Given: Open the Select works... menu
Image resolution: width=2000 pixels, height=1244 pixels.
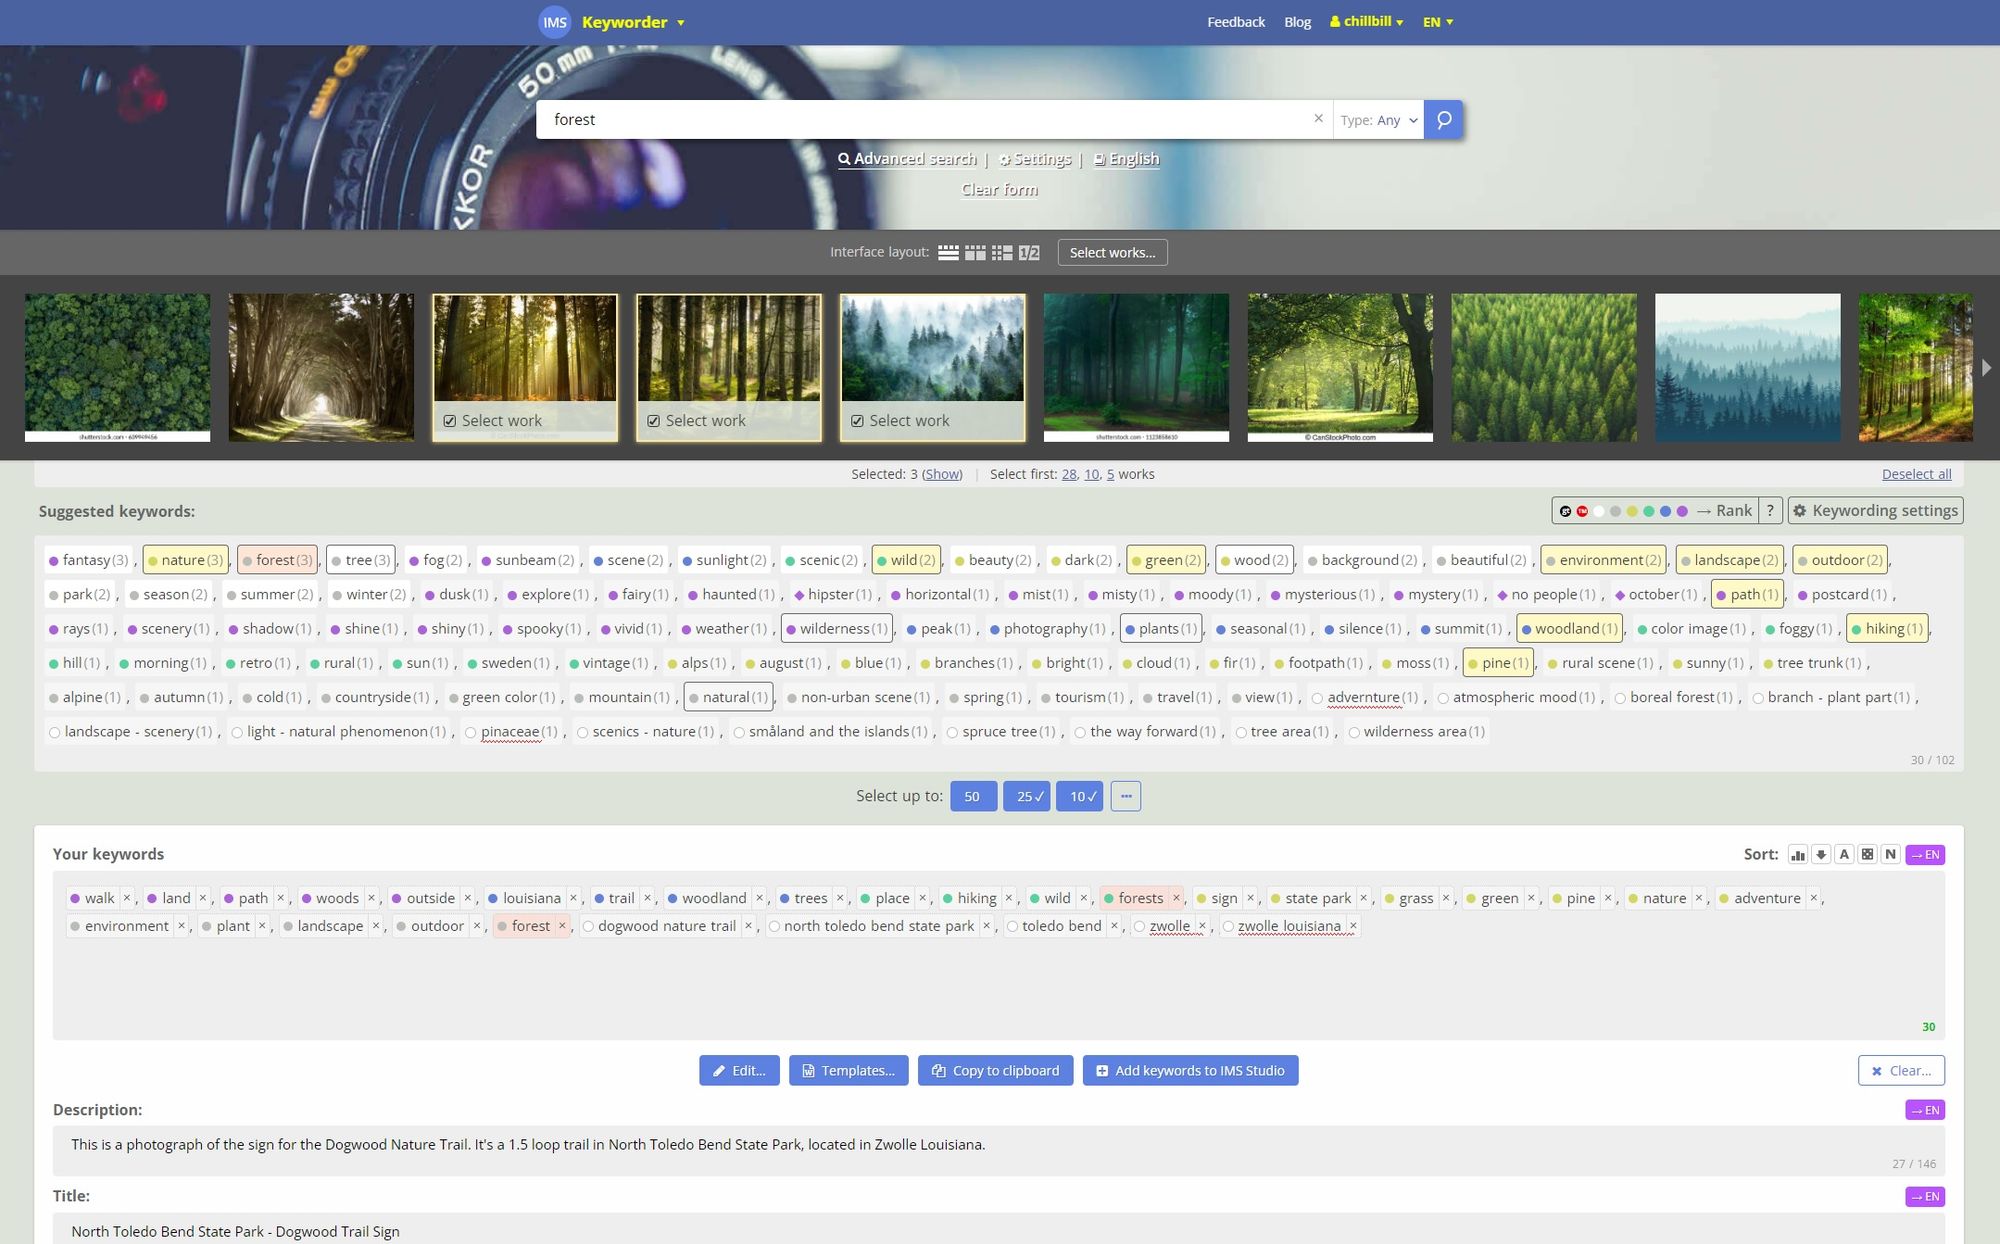Looking at the screenshot, I should coord(1112,253).
